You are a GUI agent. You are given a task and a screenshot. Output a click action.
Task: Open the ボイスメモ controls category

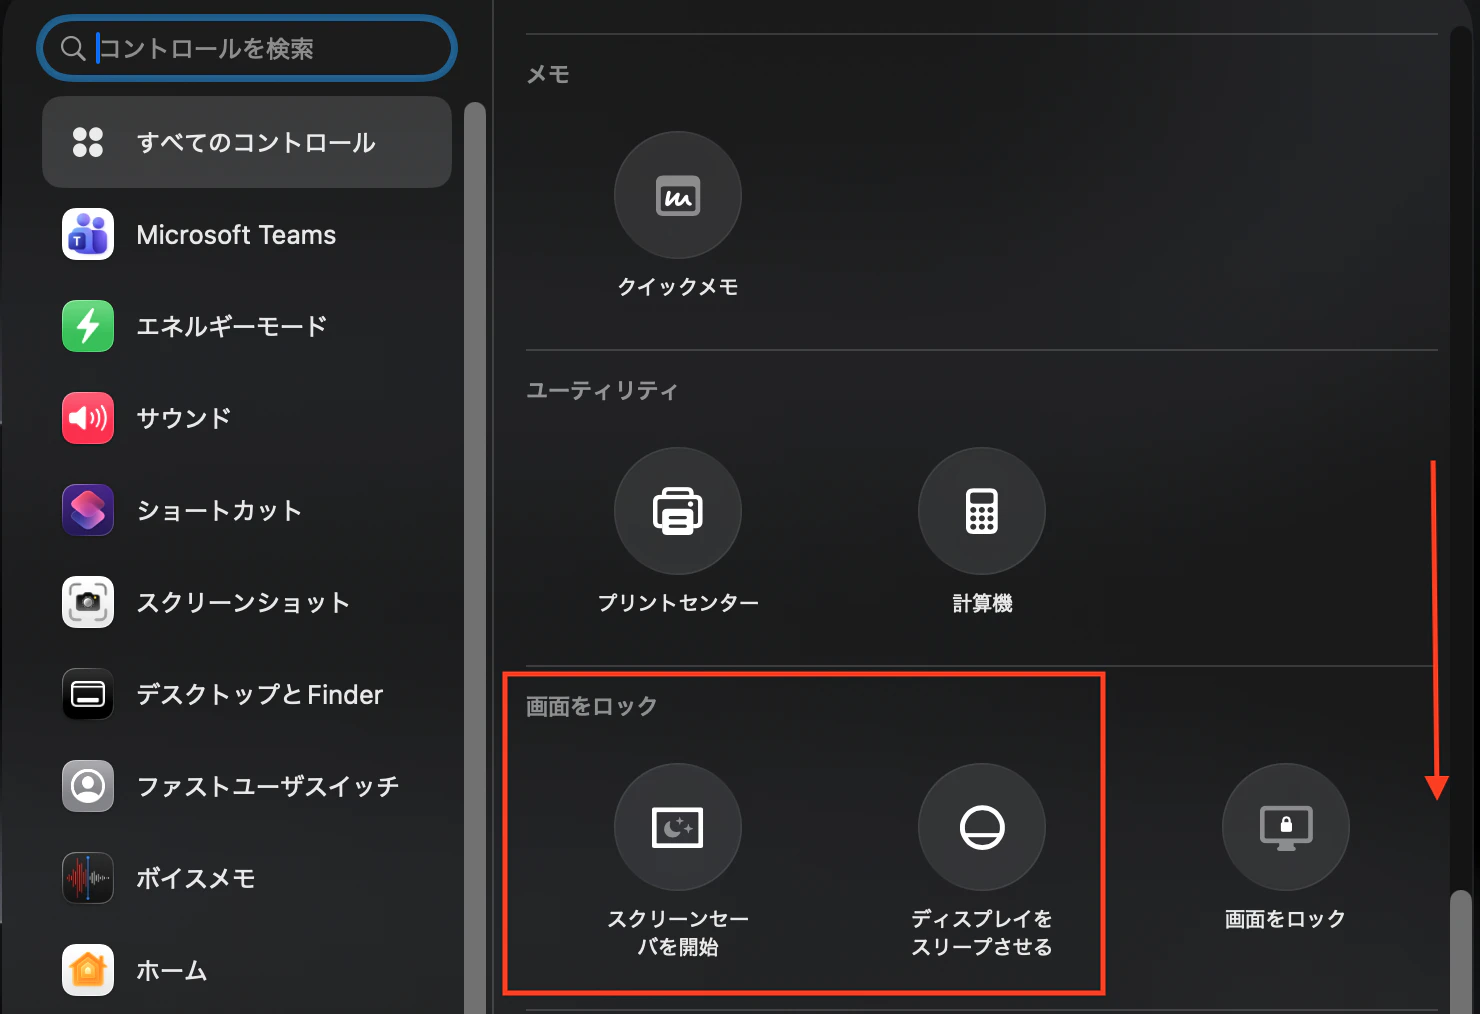(247, 878)
